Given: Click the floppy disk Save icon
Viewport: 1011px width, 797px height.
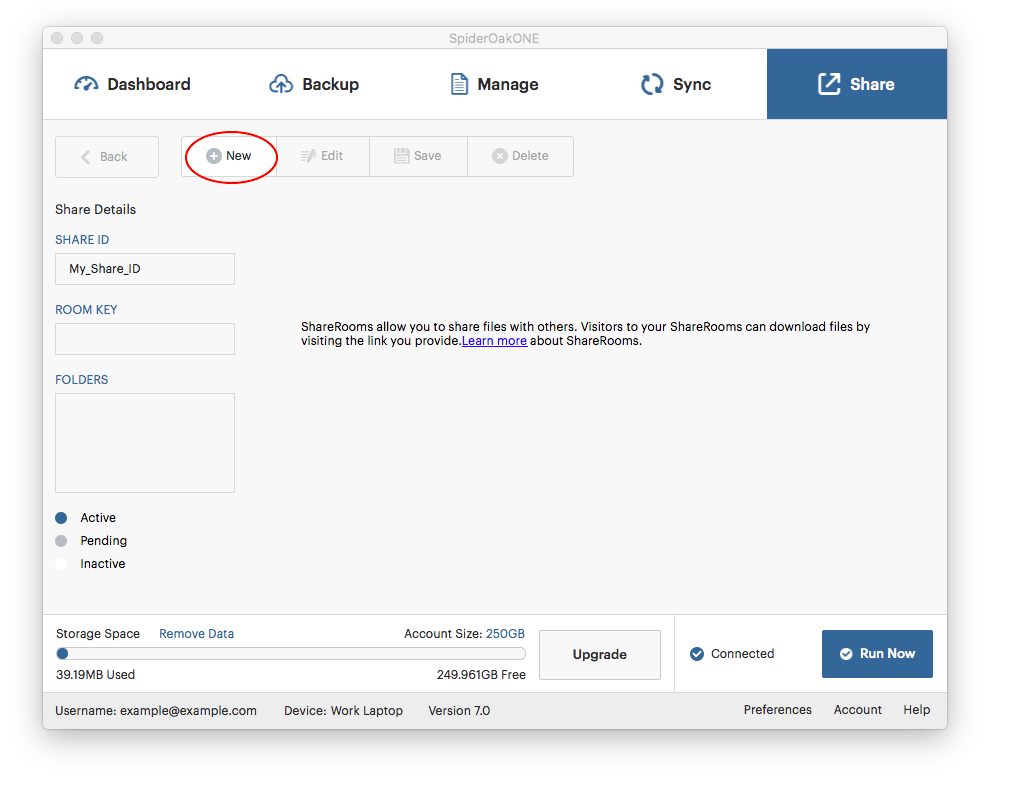Looking at the screenshot, I should point(402,156).
